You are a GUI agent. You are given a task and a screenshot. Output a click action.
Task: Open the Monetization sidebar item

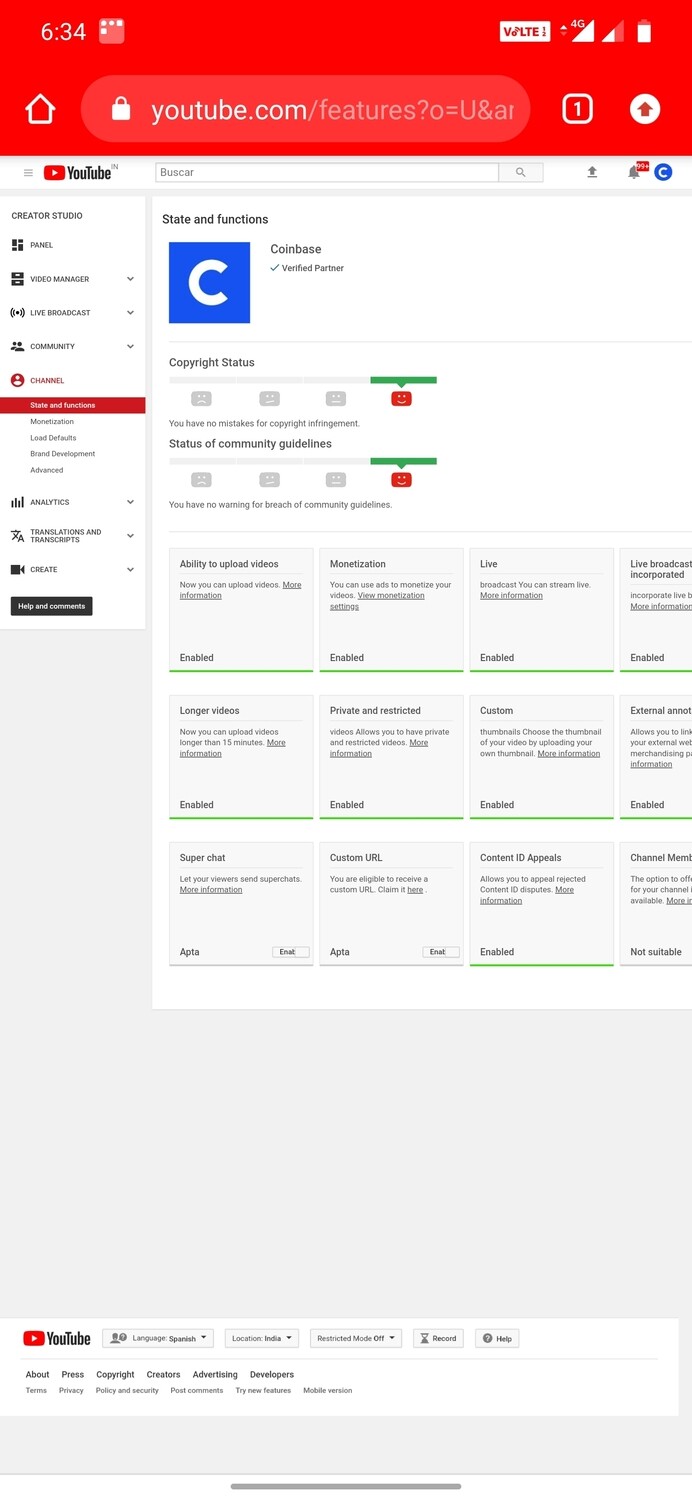pos(52,422)
